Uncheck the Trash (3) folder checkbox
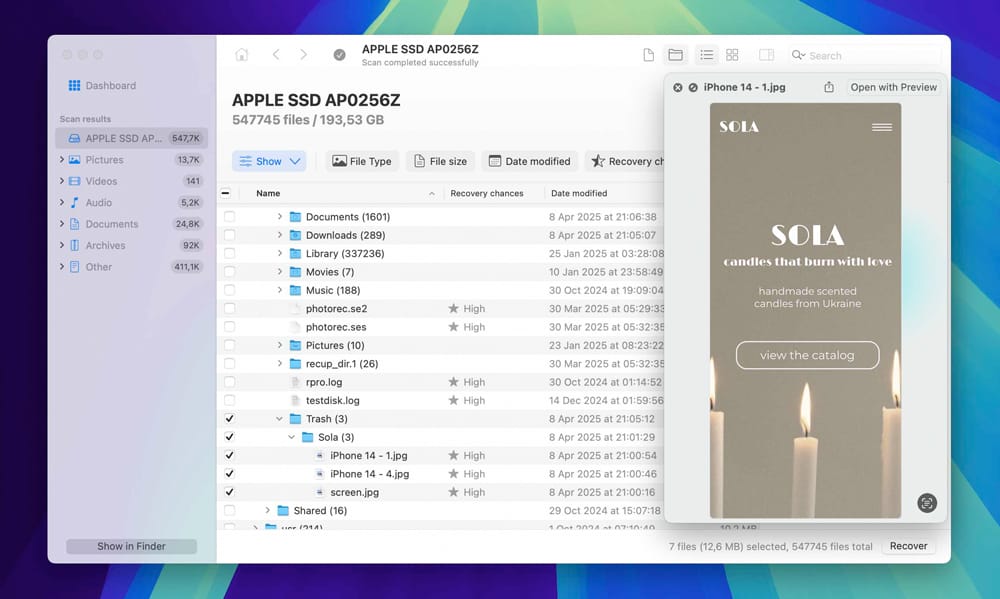This screenshot has height=599, width=1000. [x=229, y=418]
